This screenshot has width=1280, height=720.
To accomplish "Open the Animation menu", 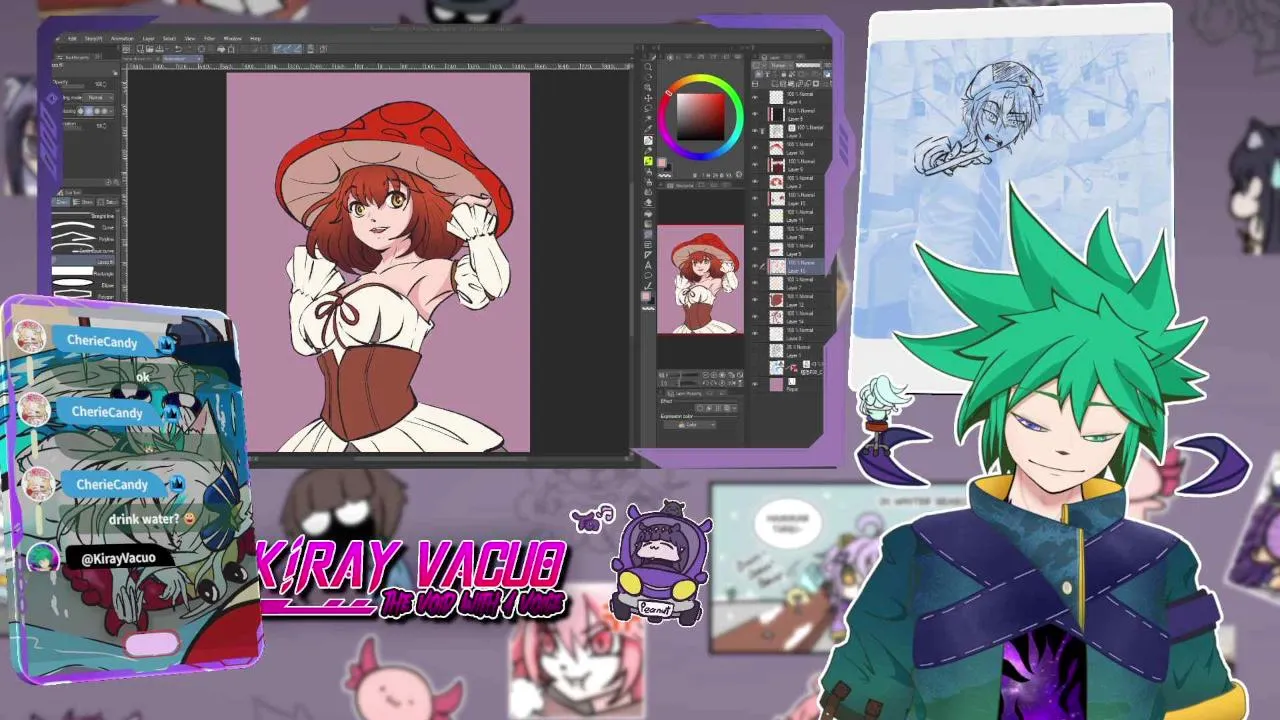I will [x=122, y=39].
